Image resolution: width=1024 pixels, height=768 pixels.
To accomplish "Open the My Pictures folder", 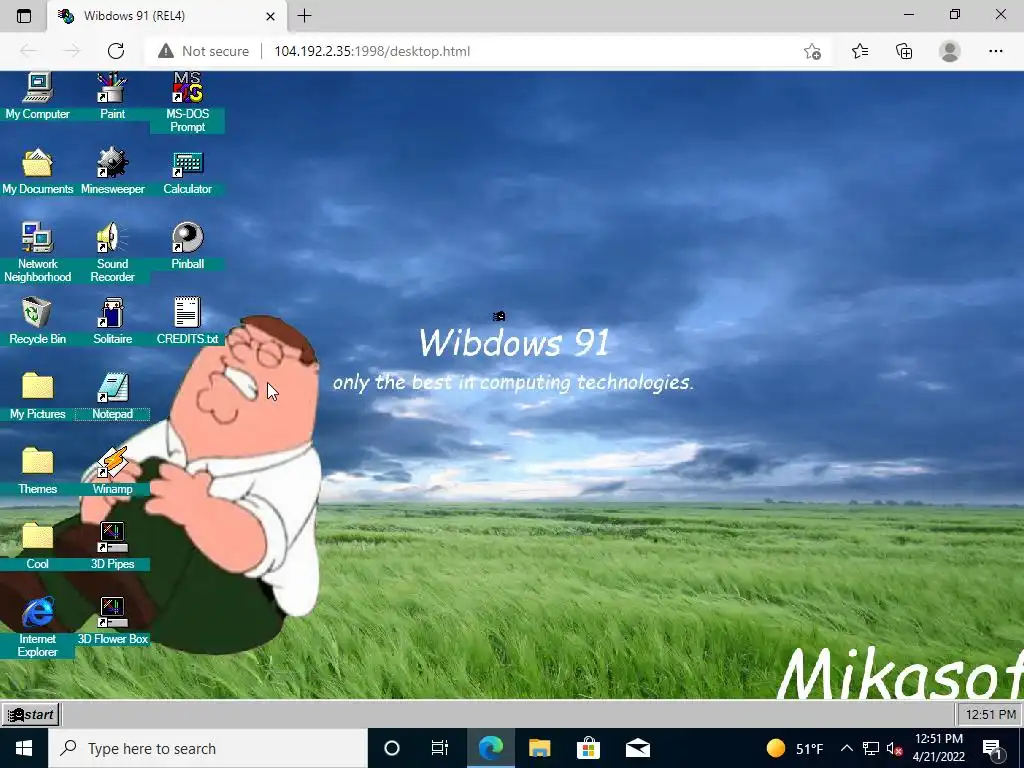I will point(37,396).
